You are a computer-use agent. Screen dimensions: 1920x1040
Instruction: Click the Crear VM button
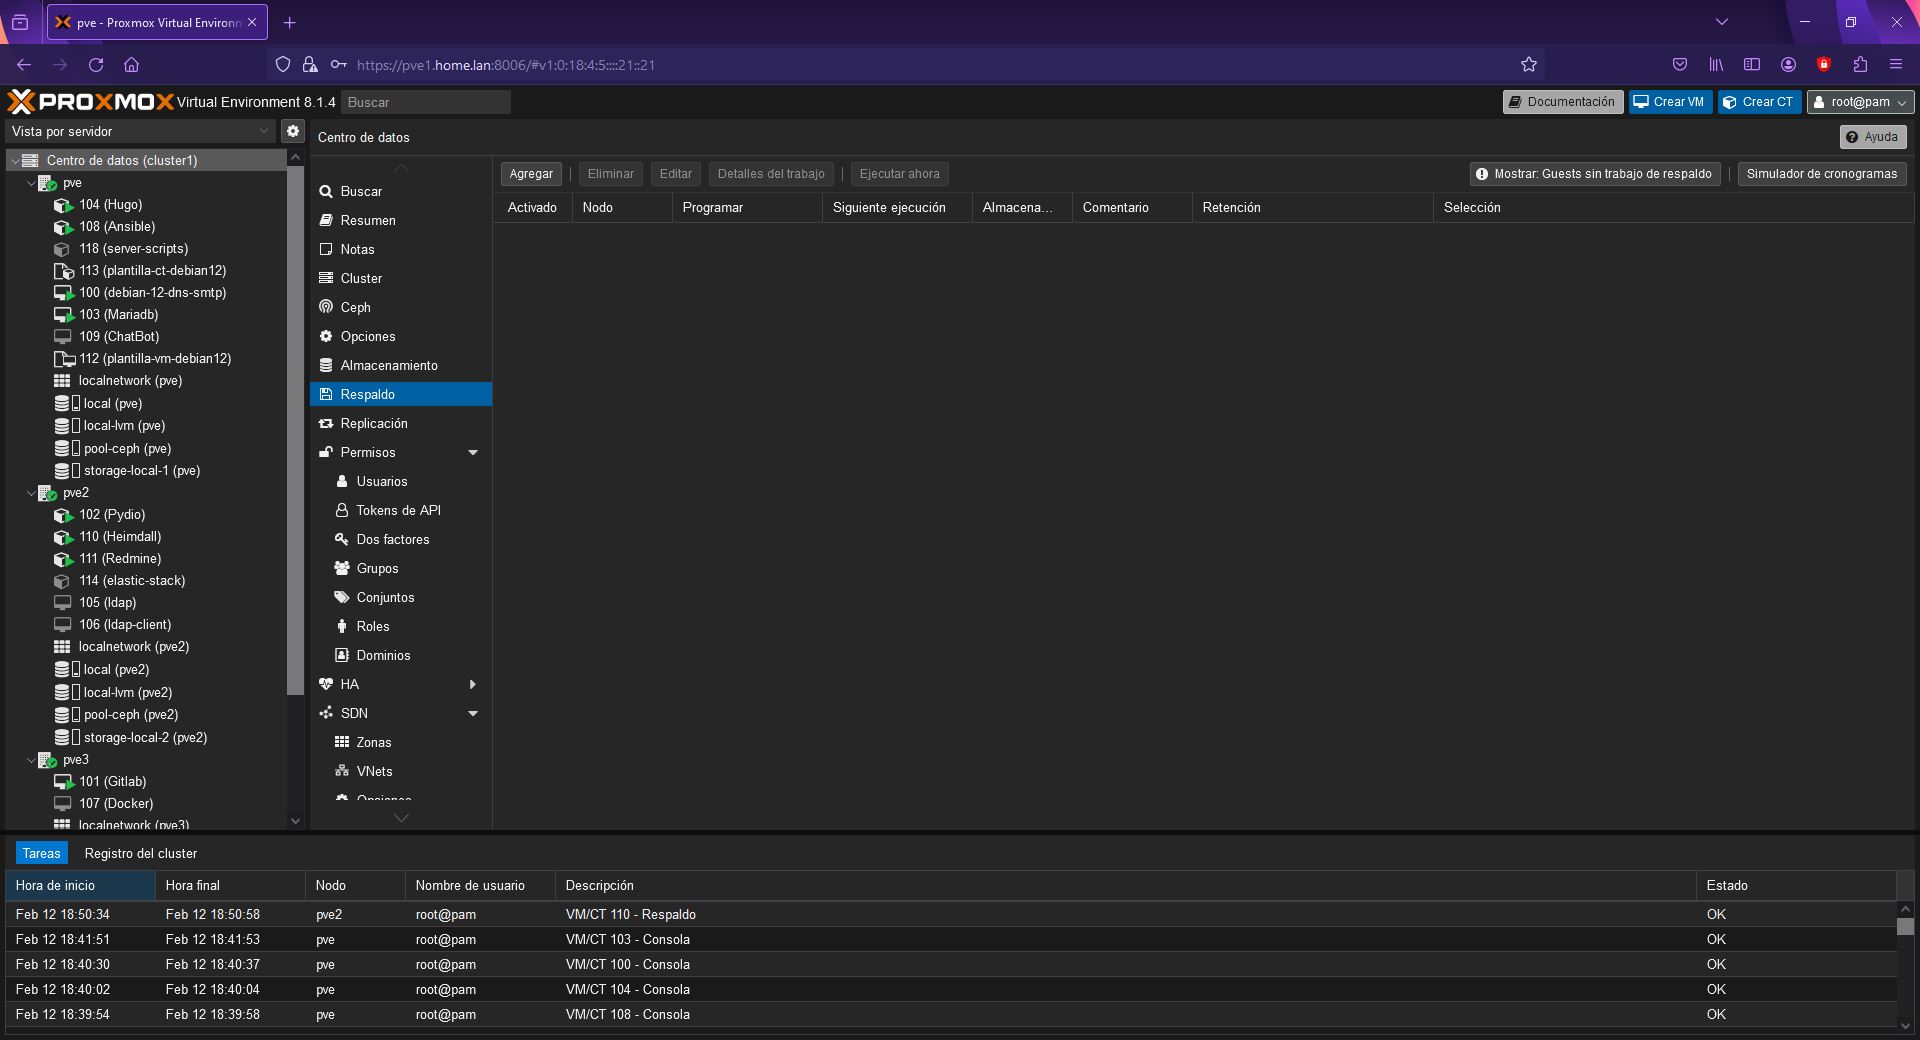pos(1670,102)
